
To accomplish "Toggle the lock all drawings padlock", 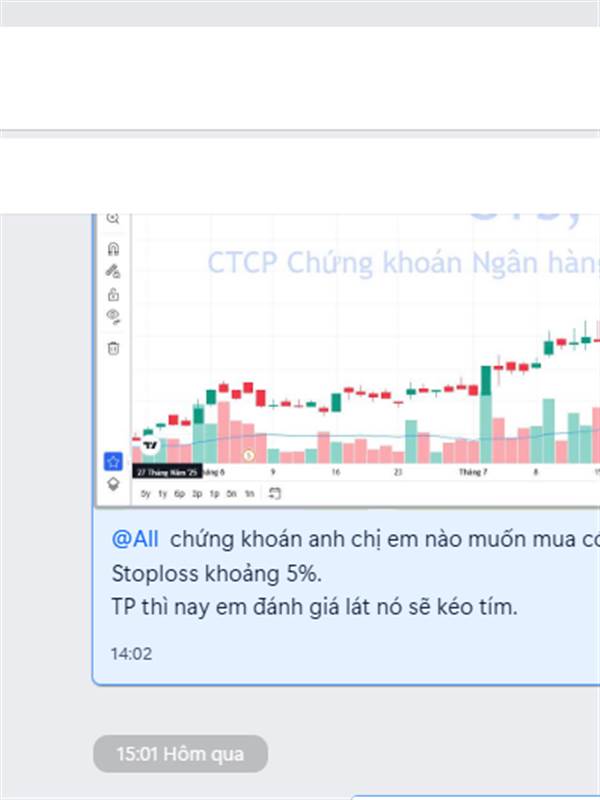I will click(113, 294).
